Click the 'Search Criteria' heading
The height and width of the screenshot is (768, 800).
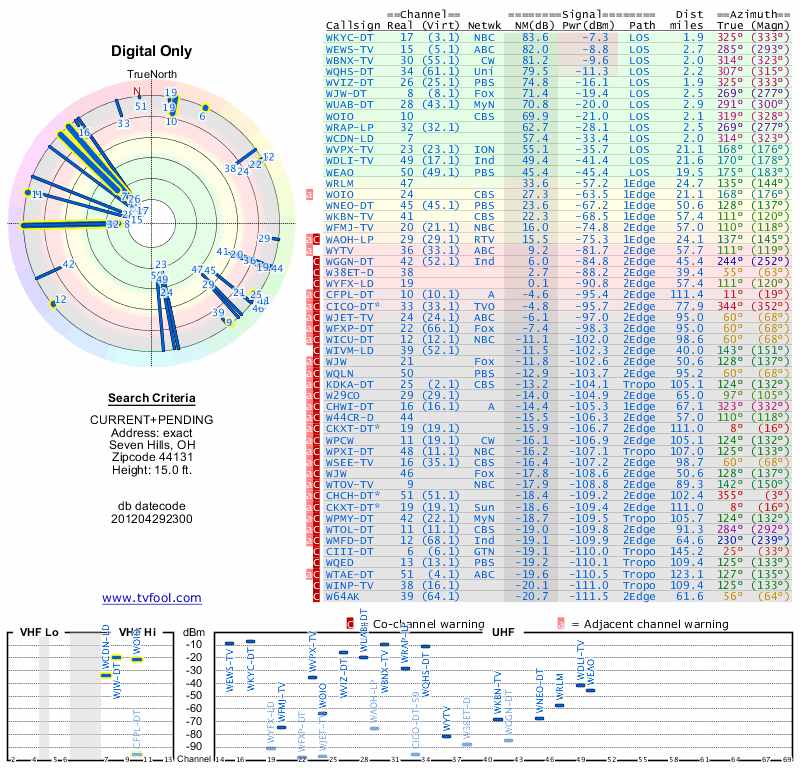click(152, 398)
